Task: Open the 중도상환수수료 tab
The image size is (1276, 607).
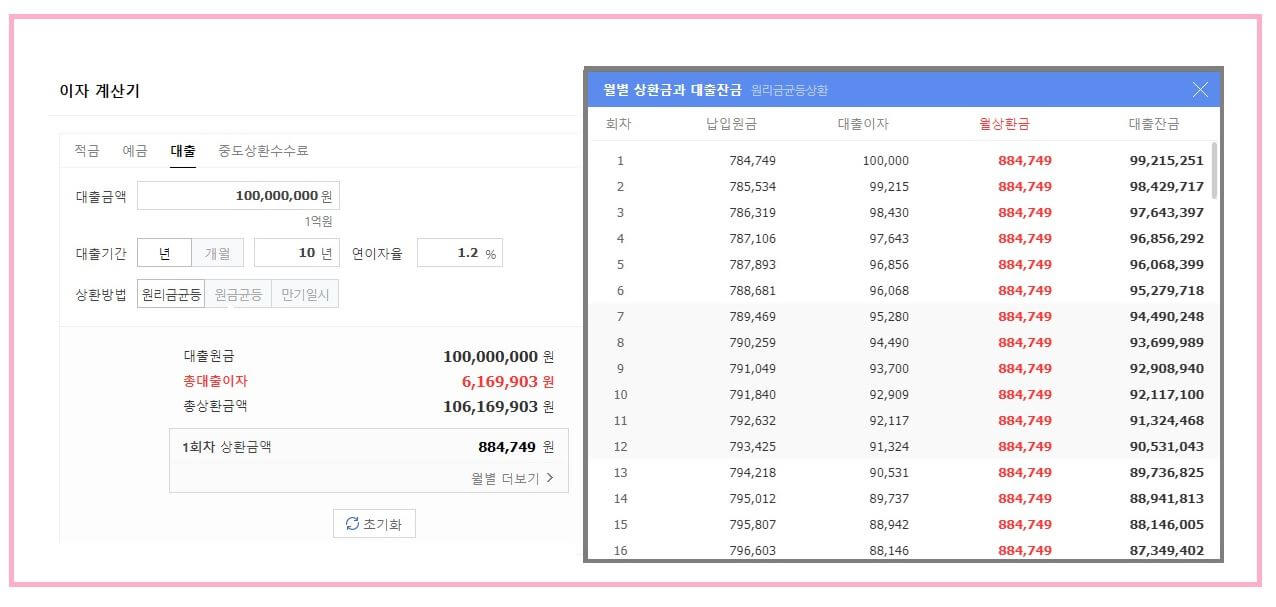Action: click(x=263, y=151)
